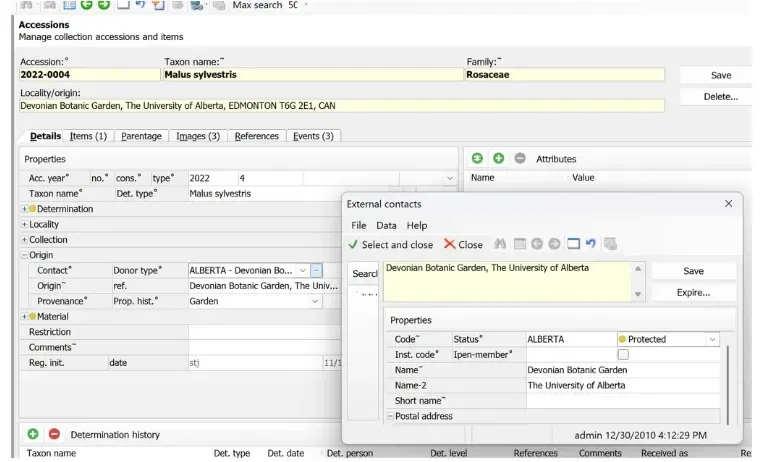Go to previous record with green back arrow
762x462 pixels.
tap(87, 5)
